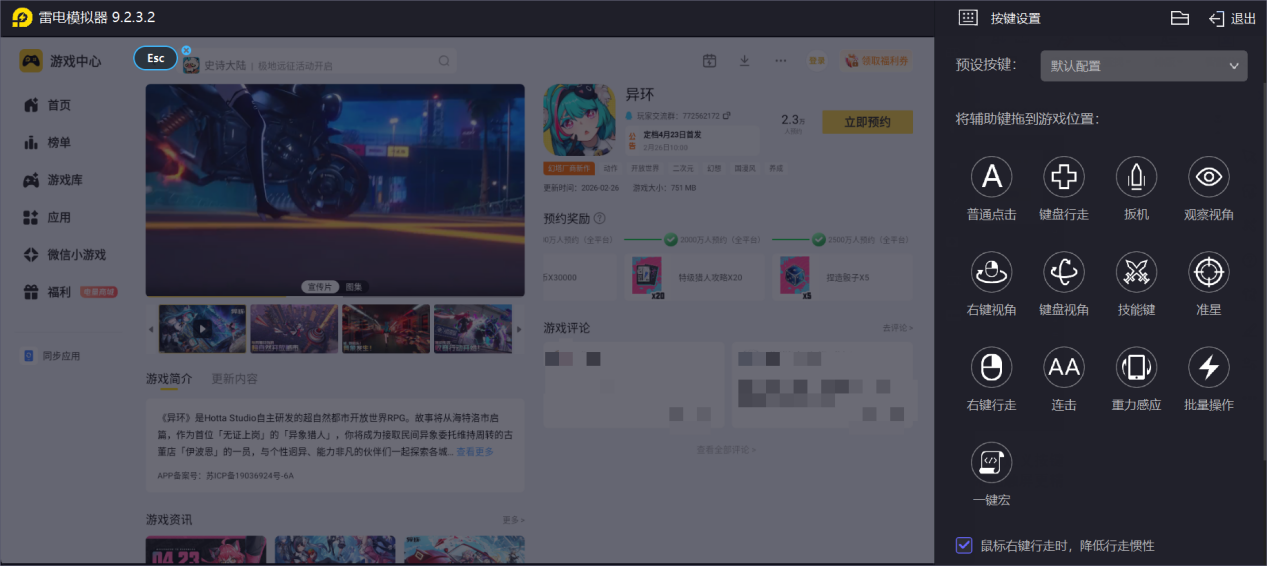Screen dimensions: 1267x566
Task: Open the three-dots more menu
Action: [780, 61]
